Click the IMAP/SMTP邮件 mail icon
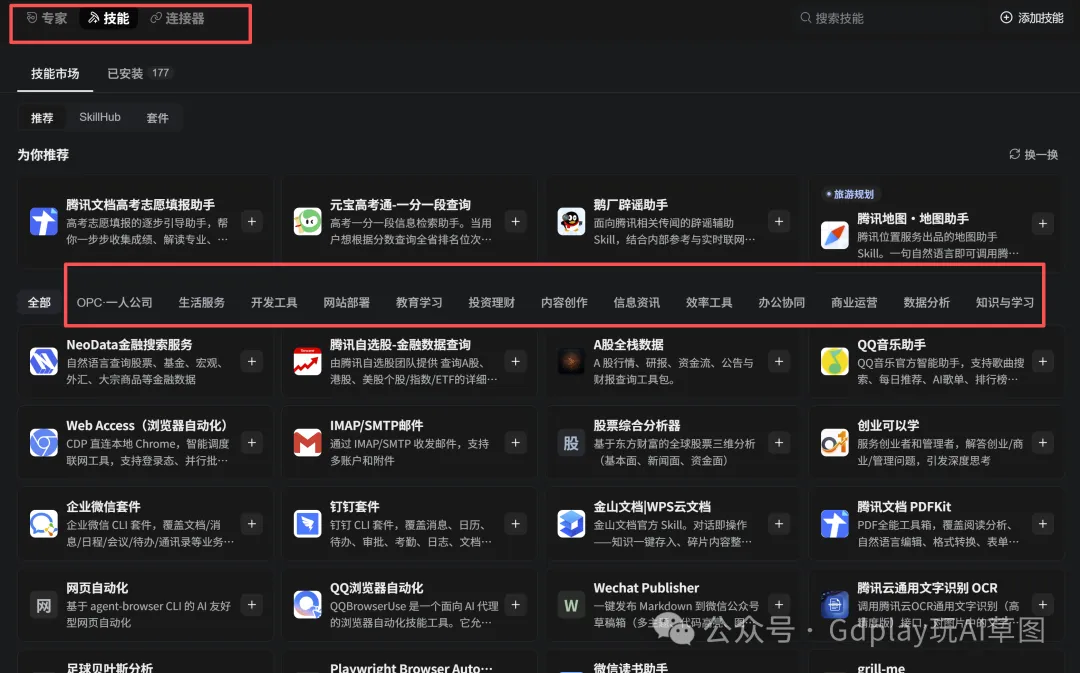The height and width of the screenshot is (673, 1080). (x=307, y=443)
